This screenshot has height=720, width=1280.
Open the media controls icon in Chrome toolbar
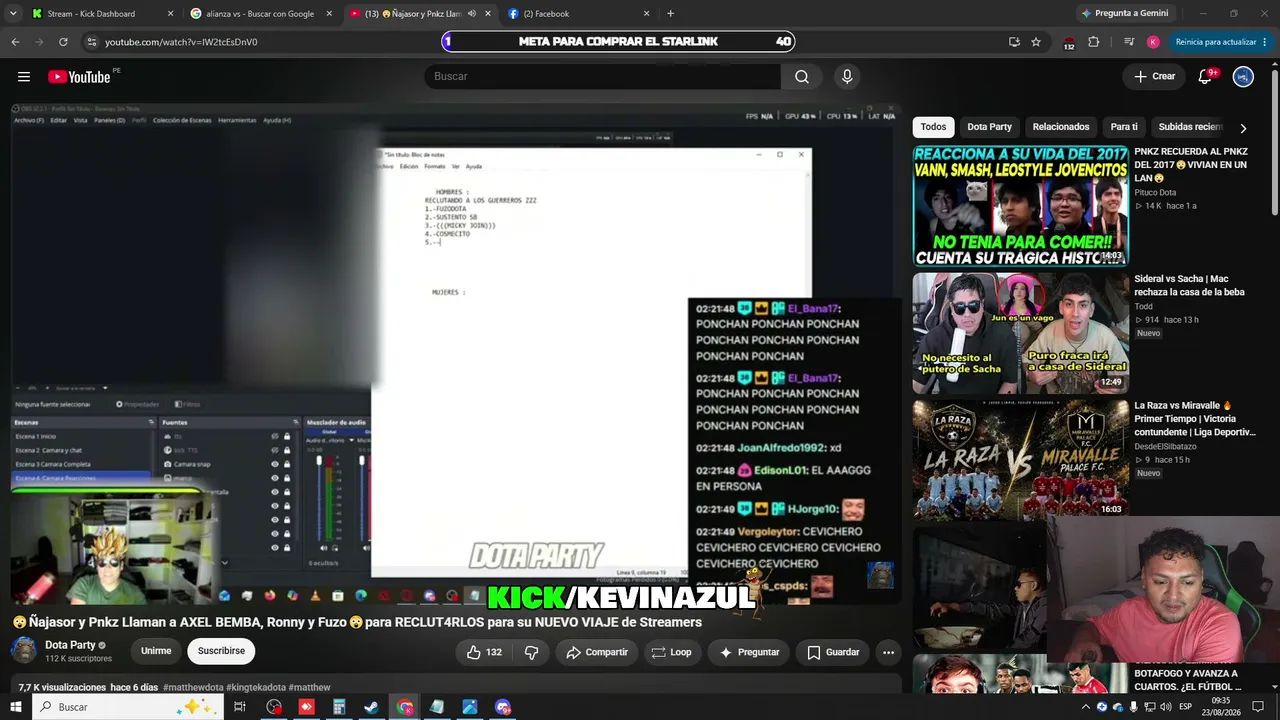(x=1129, y=42)
